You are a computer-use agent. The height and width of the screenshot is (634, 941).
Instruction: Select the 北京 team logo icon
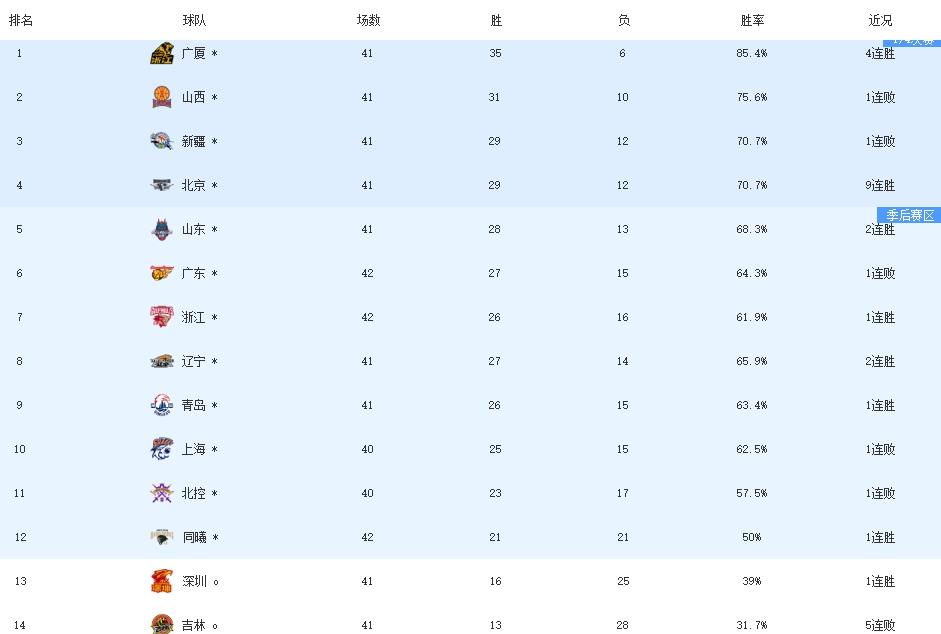click(x=162, y=185)
